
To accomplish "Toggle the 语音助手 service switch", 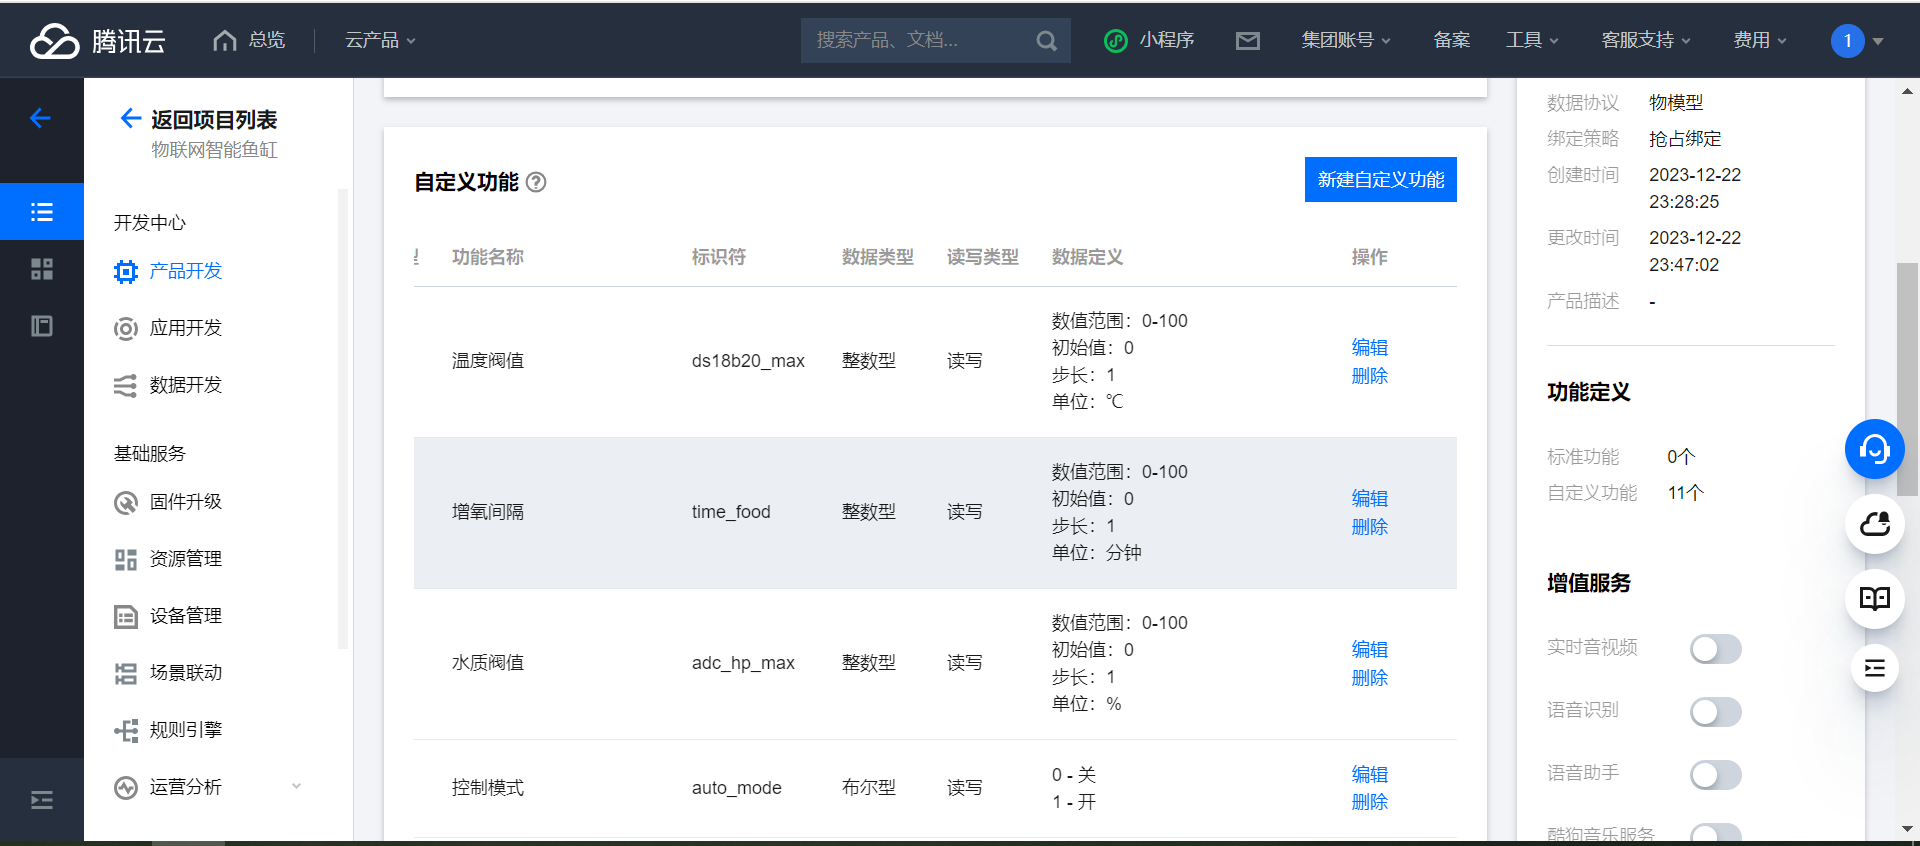I will (1715, 775).
